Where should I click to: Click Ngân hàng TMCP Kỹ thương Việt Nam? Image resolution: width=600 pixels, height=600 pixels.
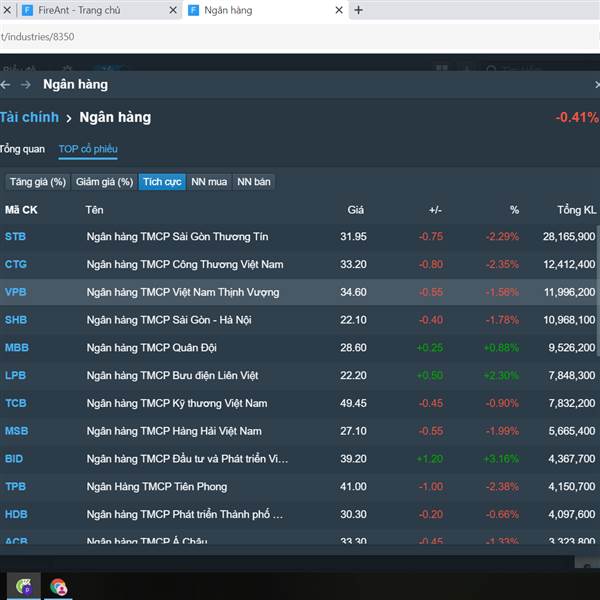coord(177,404)
